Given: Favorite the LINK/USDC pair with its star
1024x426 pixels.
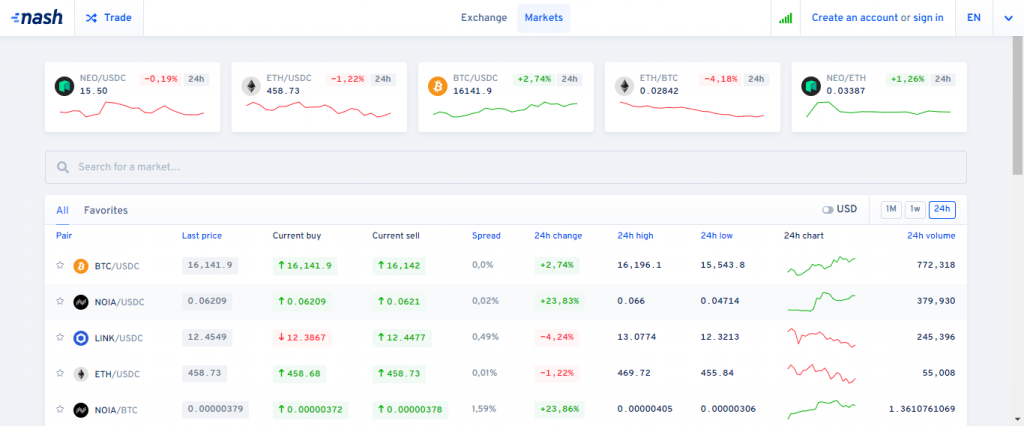Looking at the screenshot, I should coord(59,337).
